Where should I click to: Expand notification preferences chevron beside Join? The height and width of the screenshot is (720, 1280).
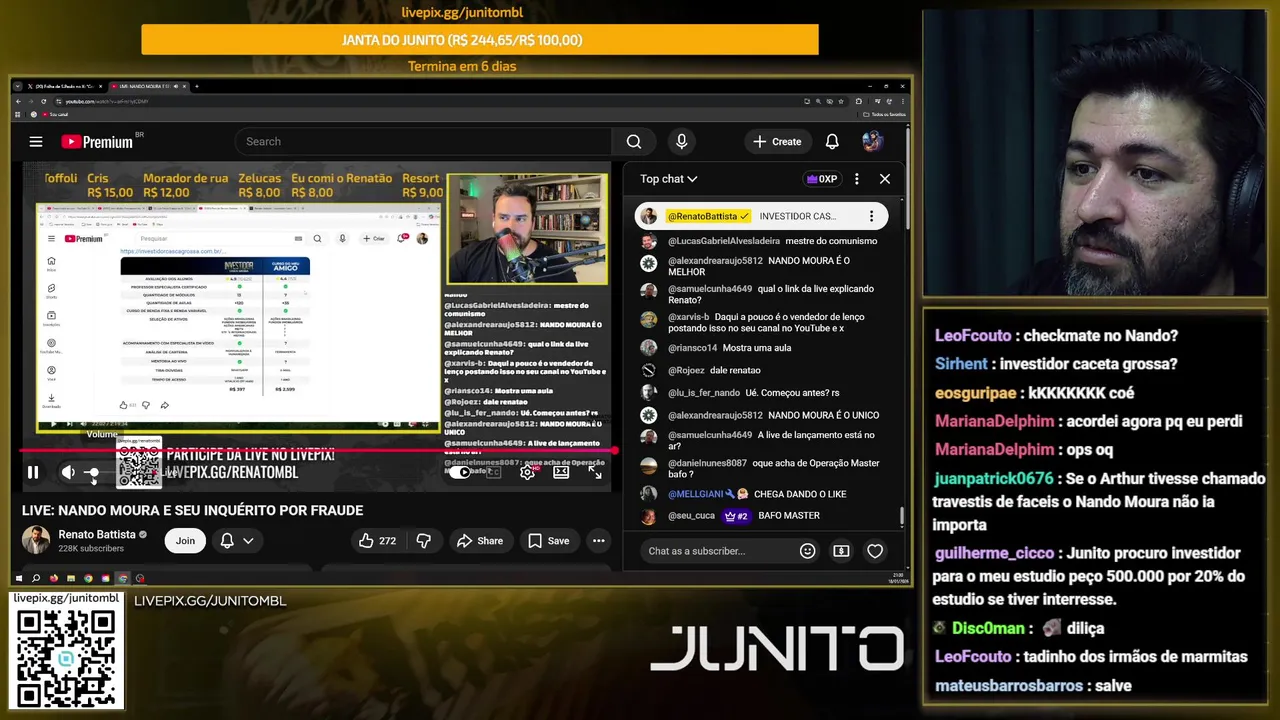point(248,541)
